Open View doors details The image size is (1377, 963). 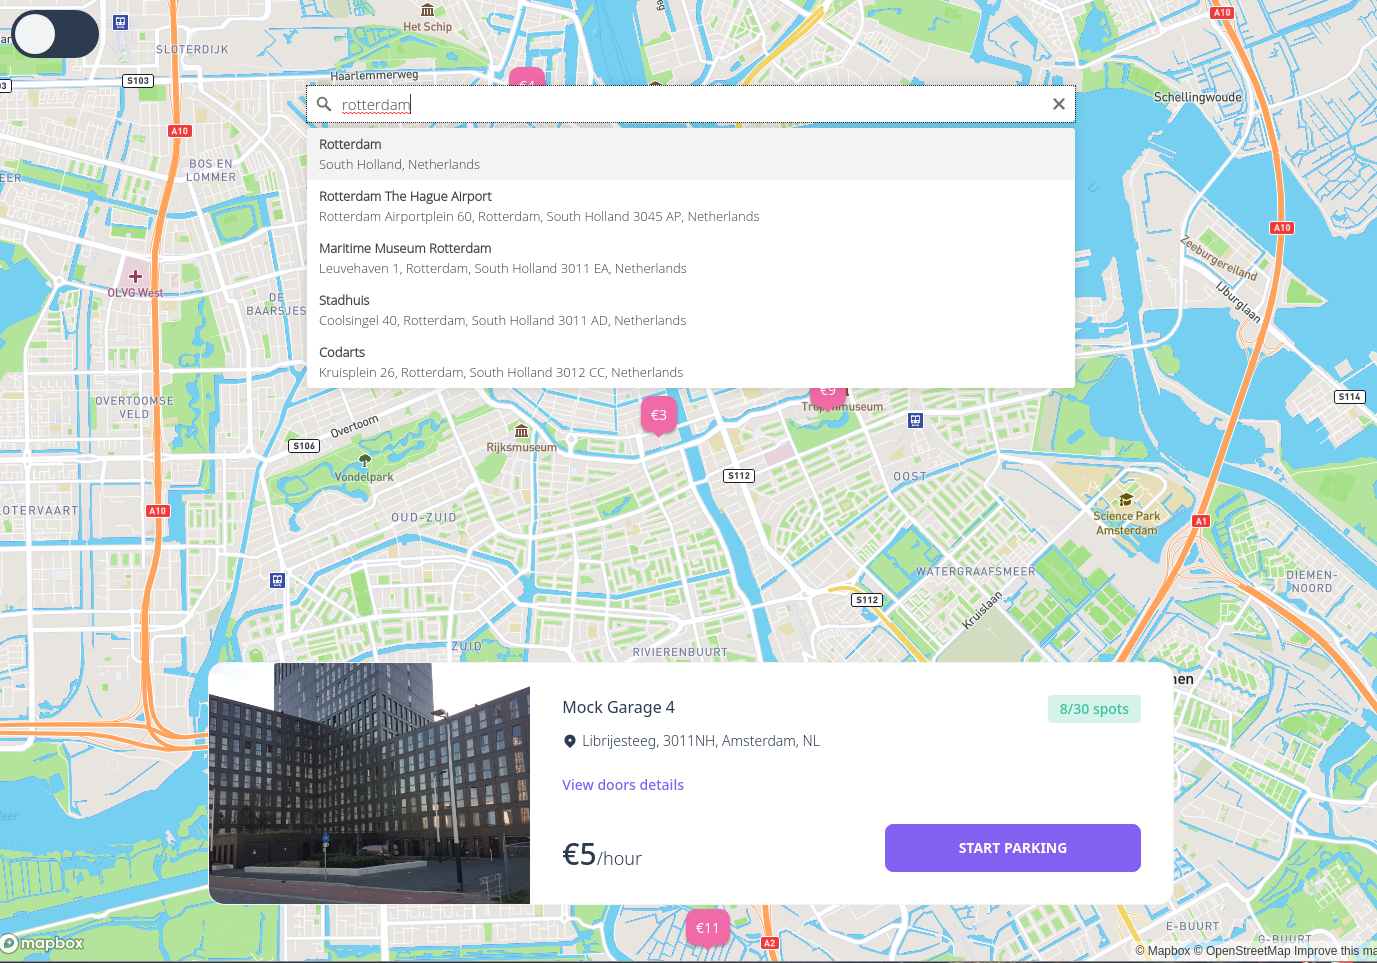coord(623,784)
